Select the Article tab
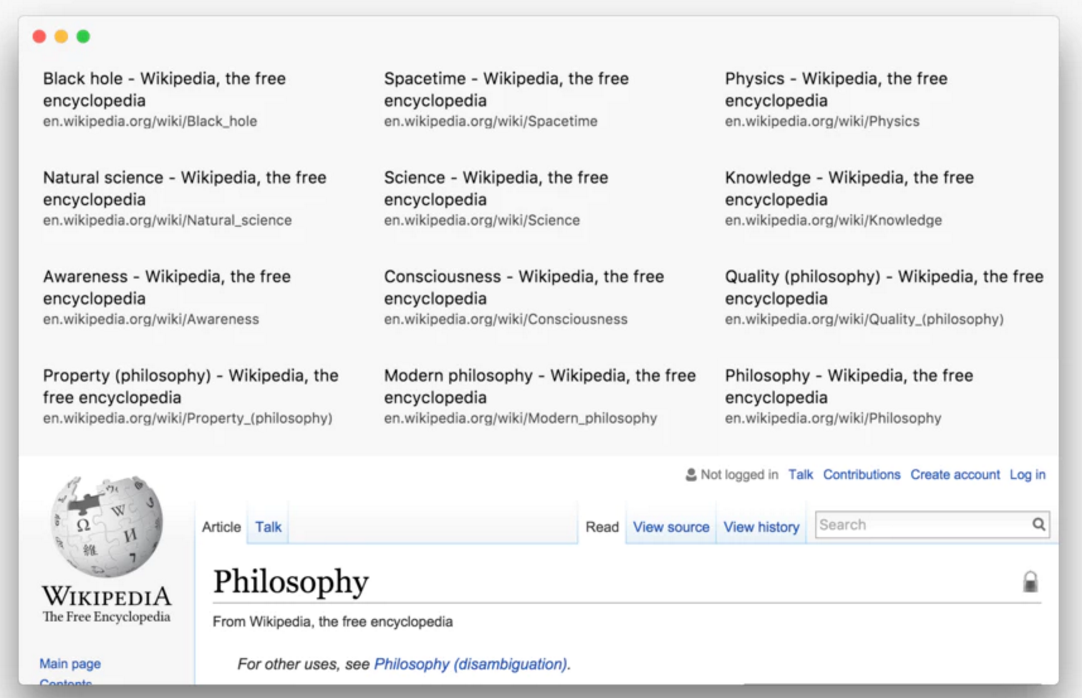 coord(221,527)
